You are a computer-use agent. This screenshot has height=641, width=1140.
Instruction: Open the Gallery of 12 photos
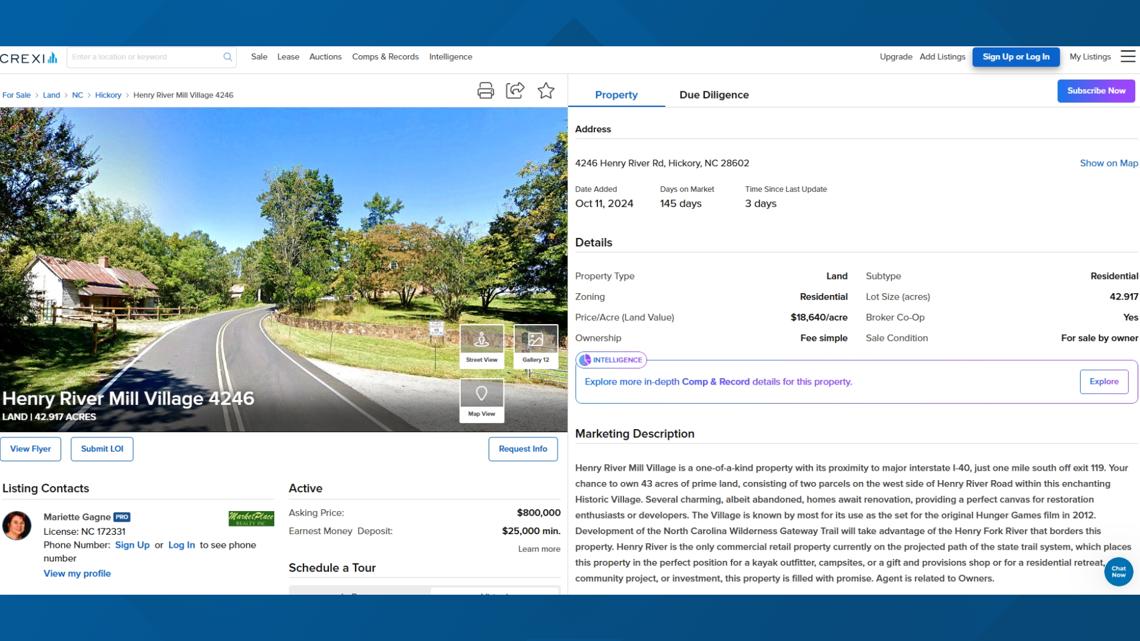coord(537,347)
